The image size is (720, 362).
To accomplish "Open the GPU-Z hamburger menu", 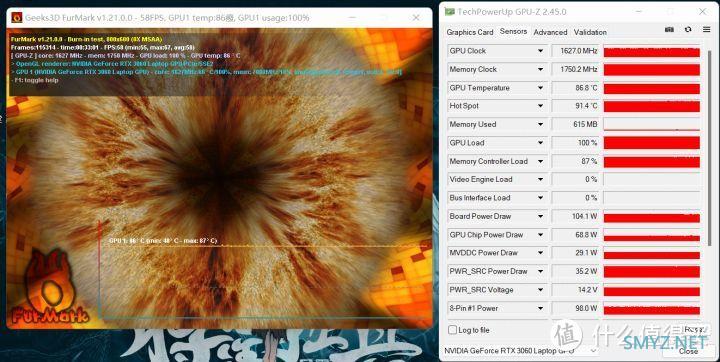I will point(706,29).
